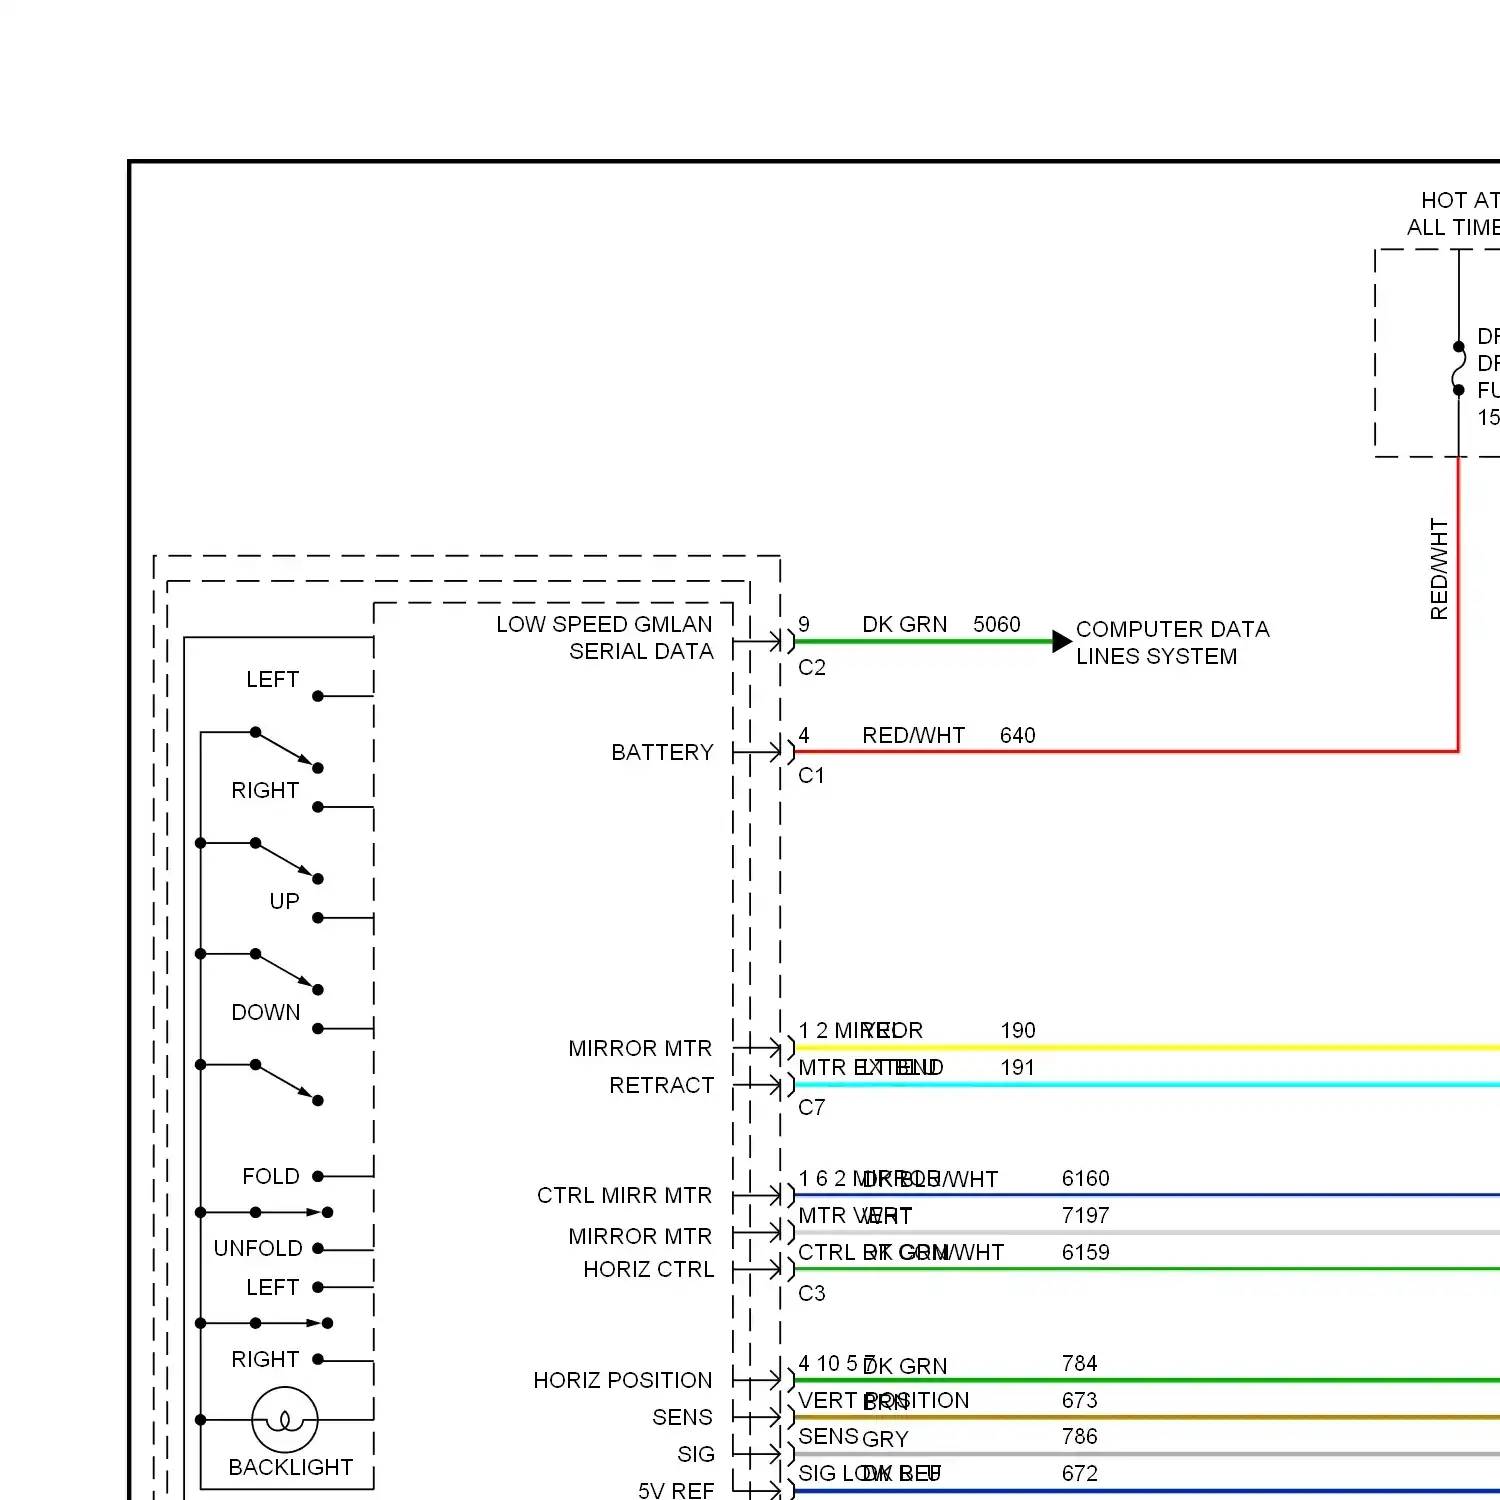
Task: Select circuit number 7197
Action: point(1086,1215)
